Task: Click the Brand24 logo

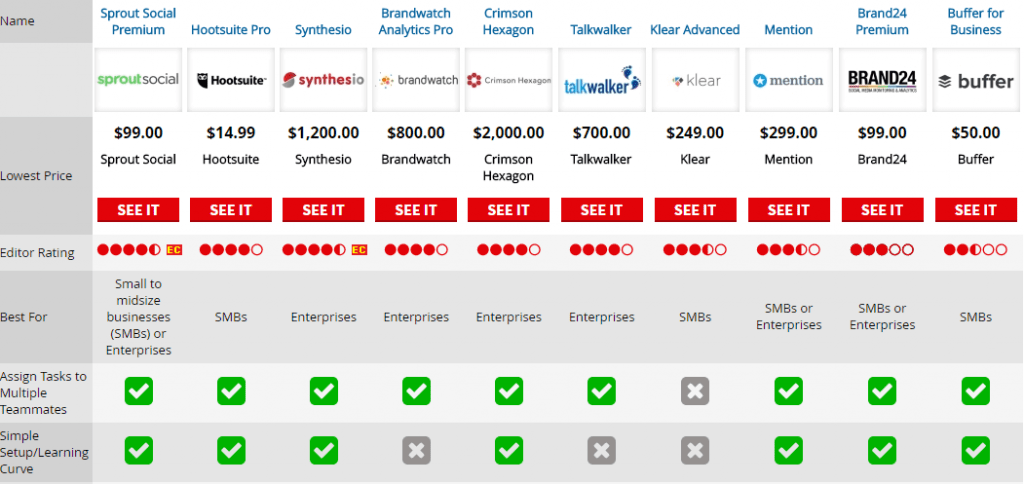Action: (881, 80)
